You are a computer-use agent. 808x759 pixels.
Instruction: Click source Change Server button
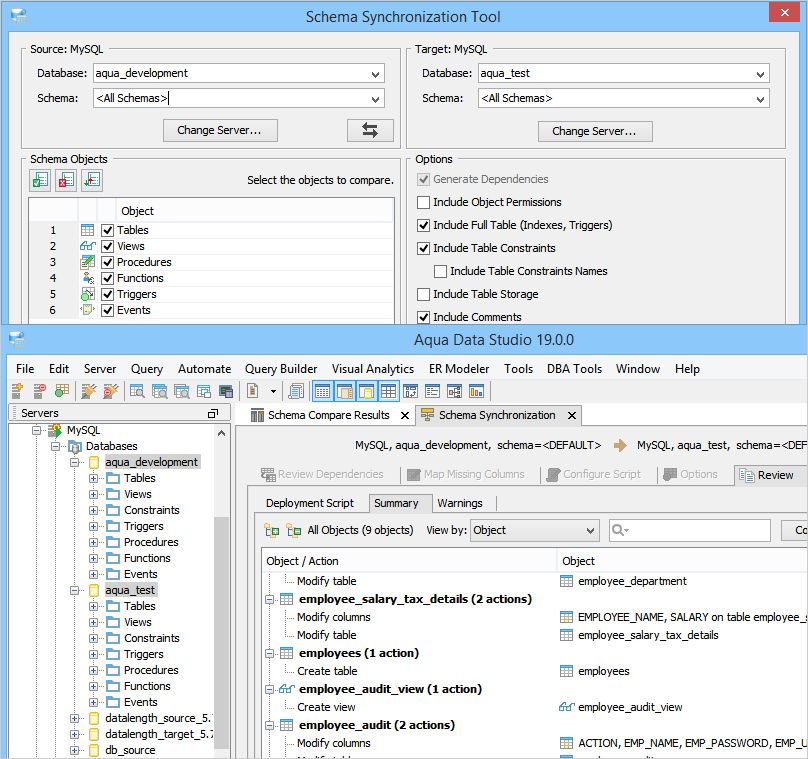tap(220, 130)
